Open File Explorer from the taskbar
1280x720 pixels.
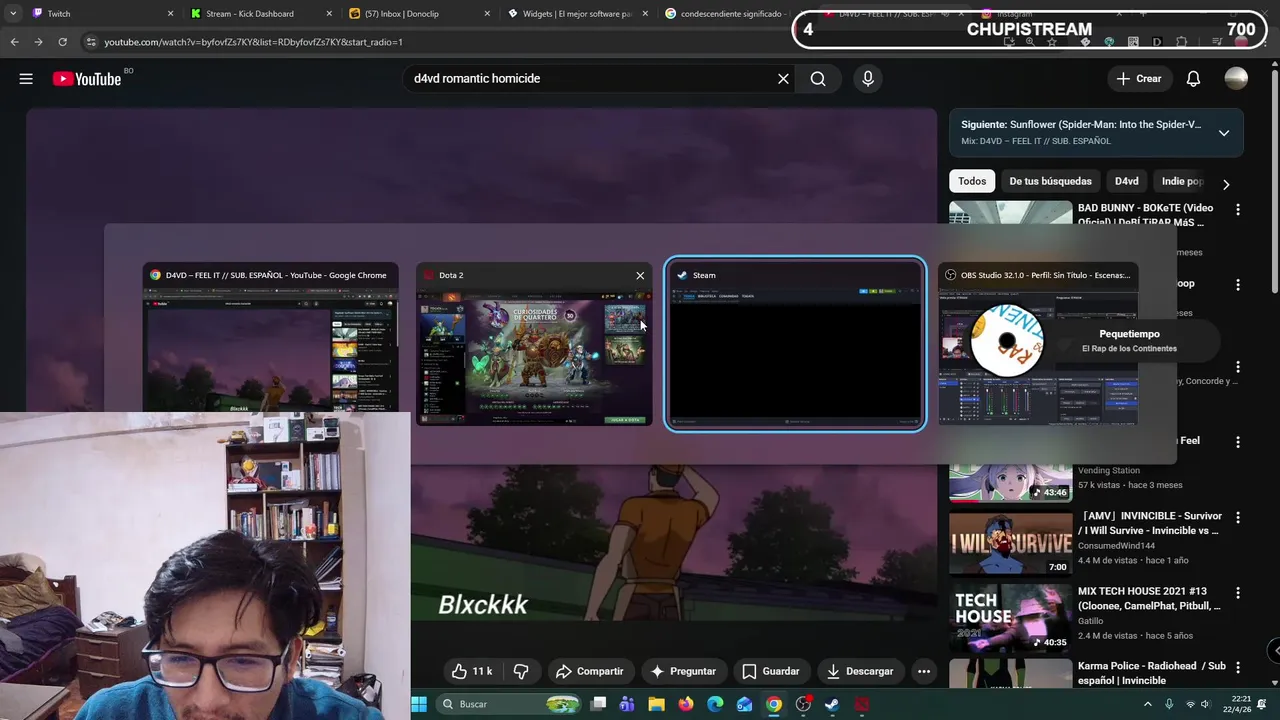pyautogui.click(x=656, y=704)
